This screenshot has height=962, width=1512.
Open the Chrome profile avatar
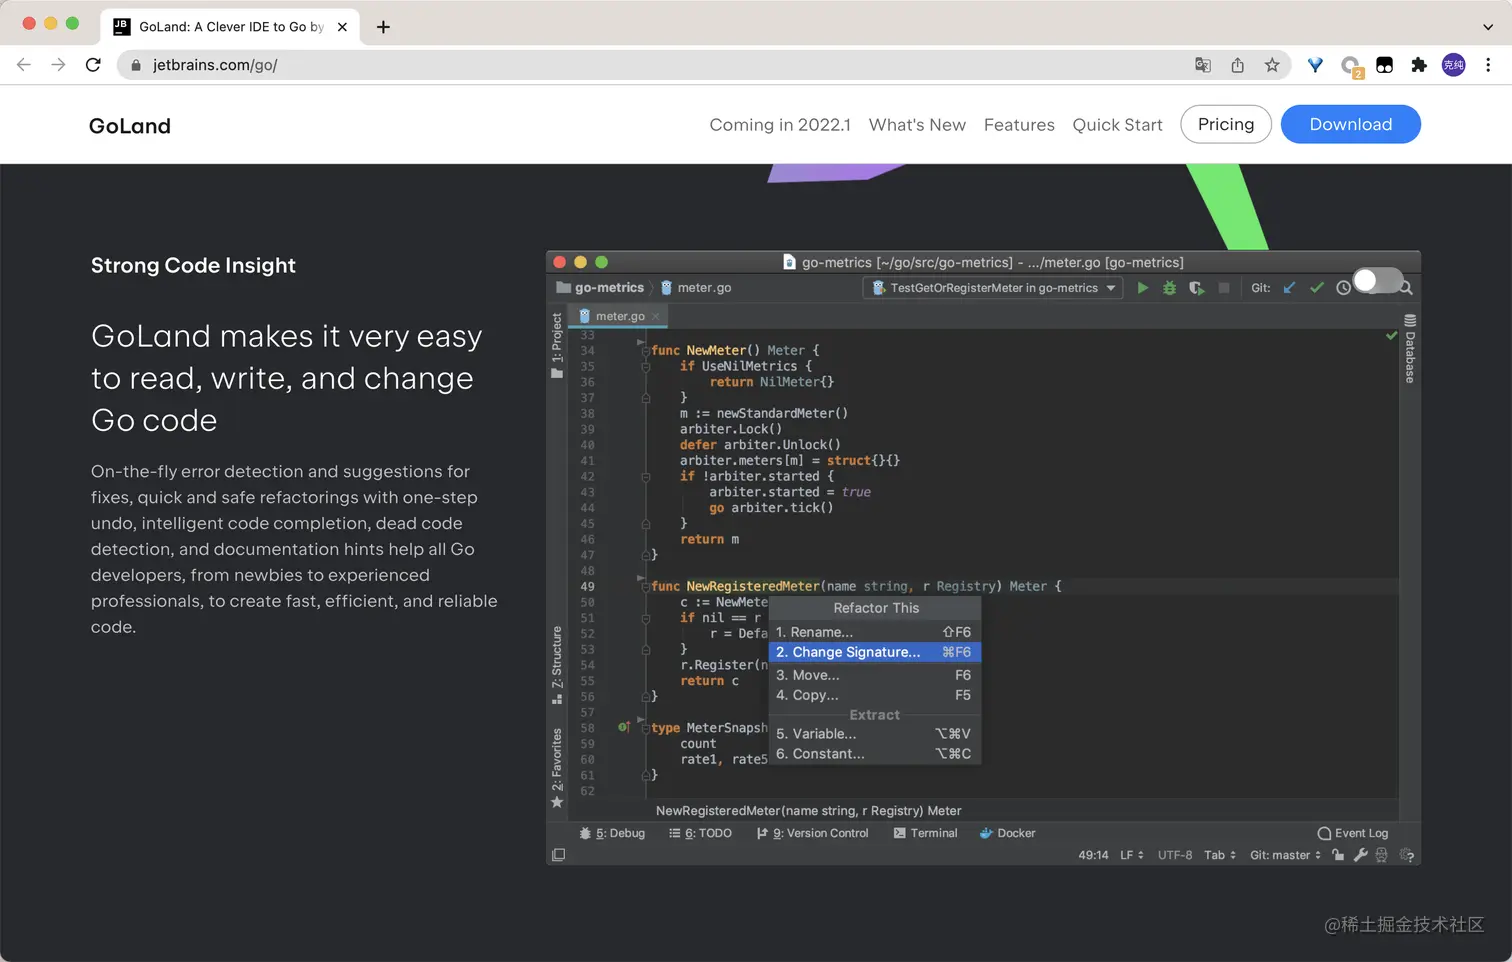point(1453,65)
